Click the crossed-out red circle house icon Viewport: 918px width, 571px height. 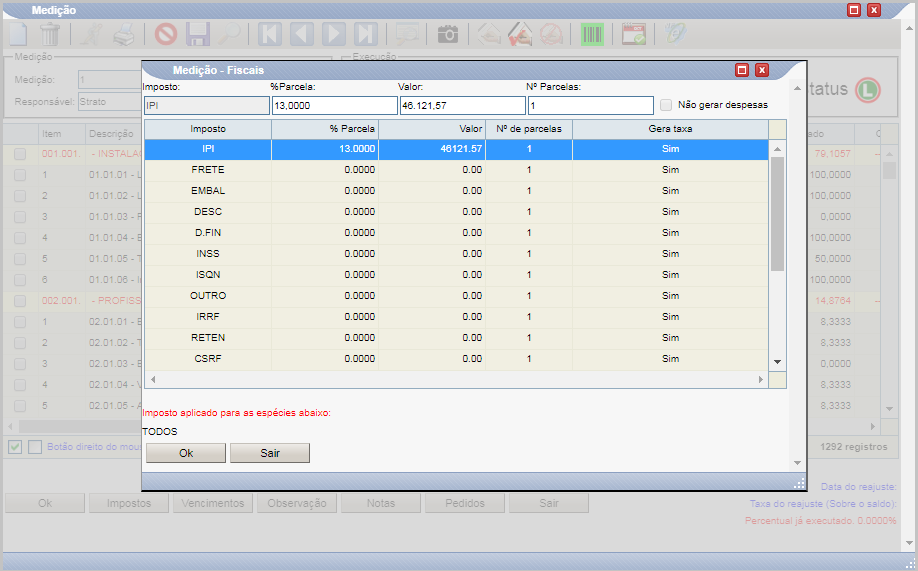551,34
